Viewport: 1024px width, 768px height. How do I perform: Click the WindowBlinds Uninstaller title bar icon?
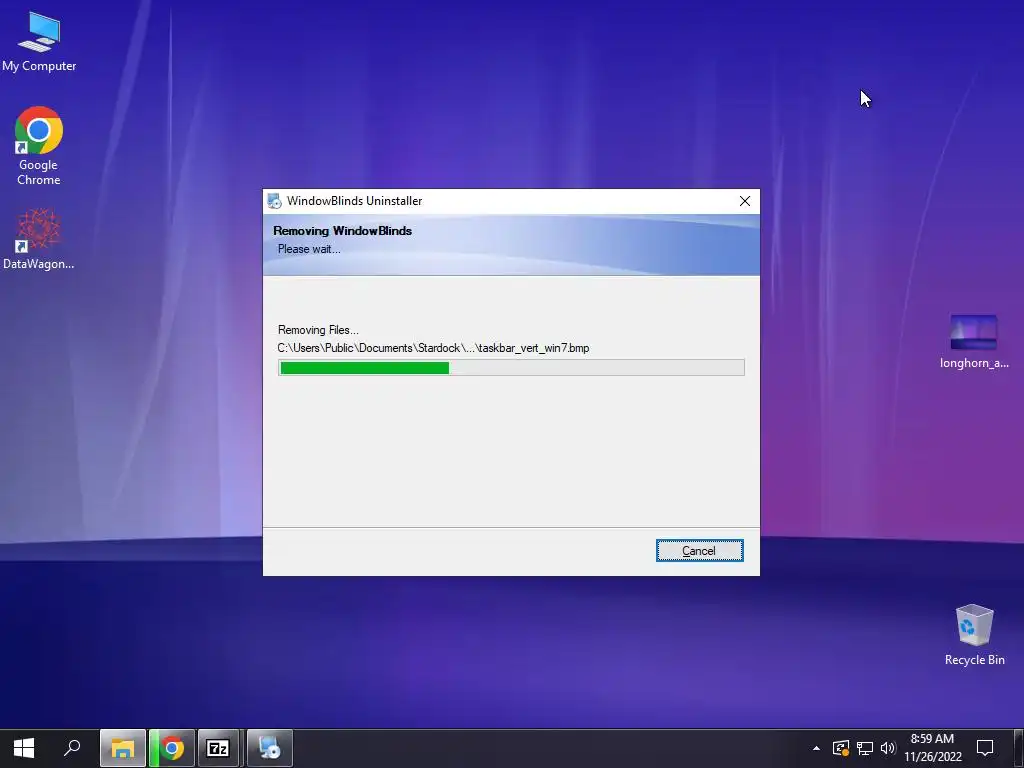[275, 201]
